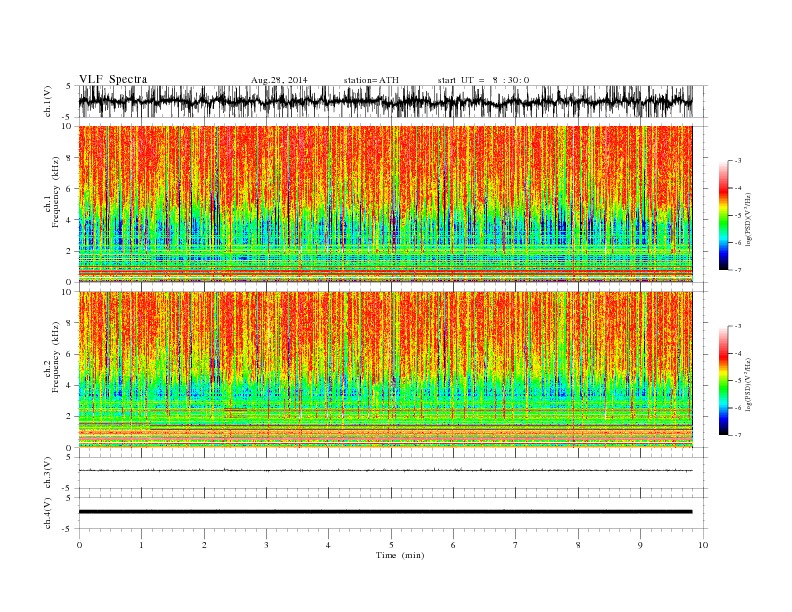Click the flat ch.3 voltage trace
Viewport: 792px width, 612px height.
click(x=385, y=470)
